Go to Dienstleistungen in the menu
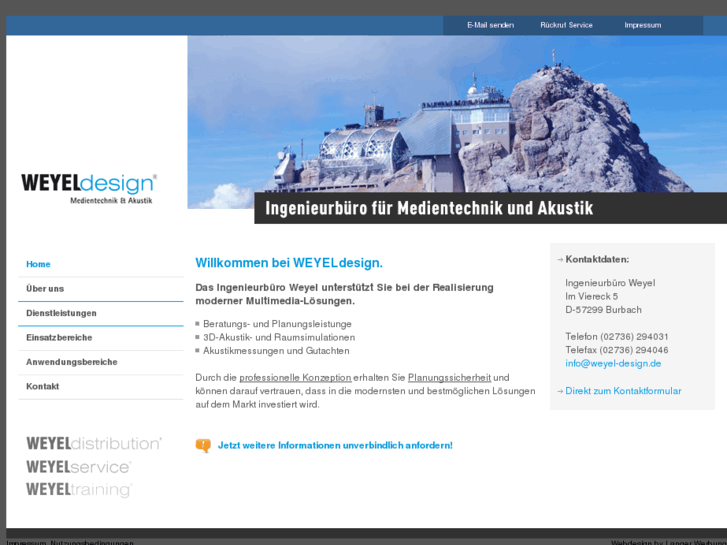The height and width of the screenshot is (545, 727). 61,314
